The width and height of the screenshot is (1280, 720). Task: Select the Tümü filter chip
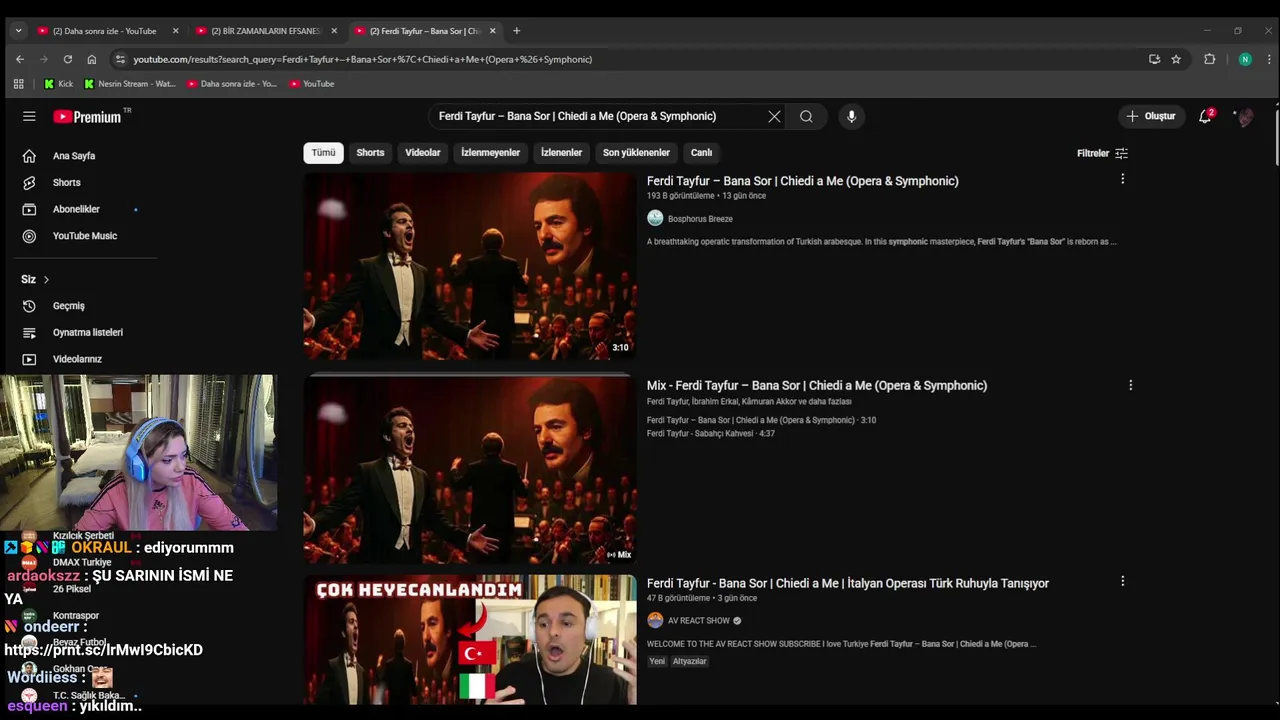pyautogui.click(x=323, y=153)
